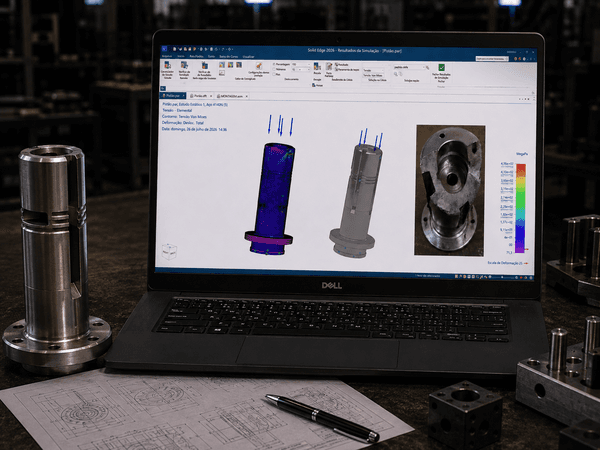Screen dimensions: 600x450
Task: Switch to the MONTAGEM.asm document tab
Action: (x=230, y=96)
